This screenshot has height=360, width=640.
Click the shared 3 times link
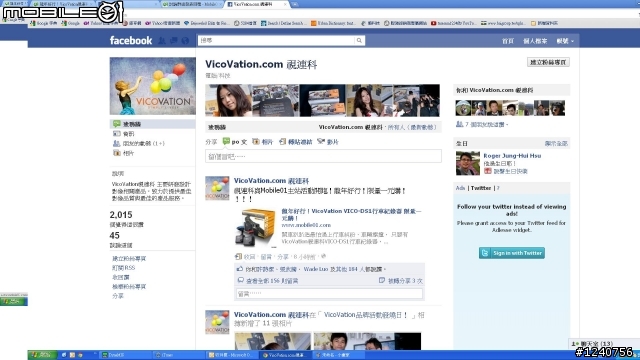(405, 281)
